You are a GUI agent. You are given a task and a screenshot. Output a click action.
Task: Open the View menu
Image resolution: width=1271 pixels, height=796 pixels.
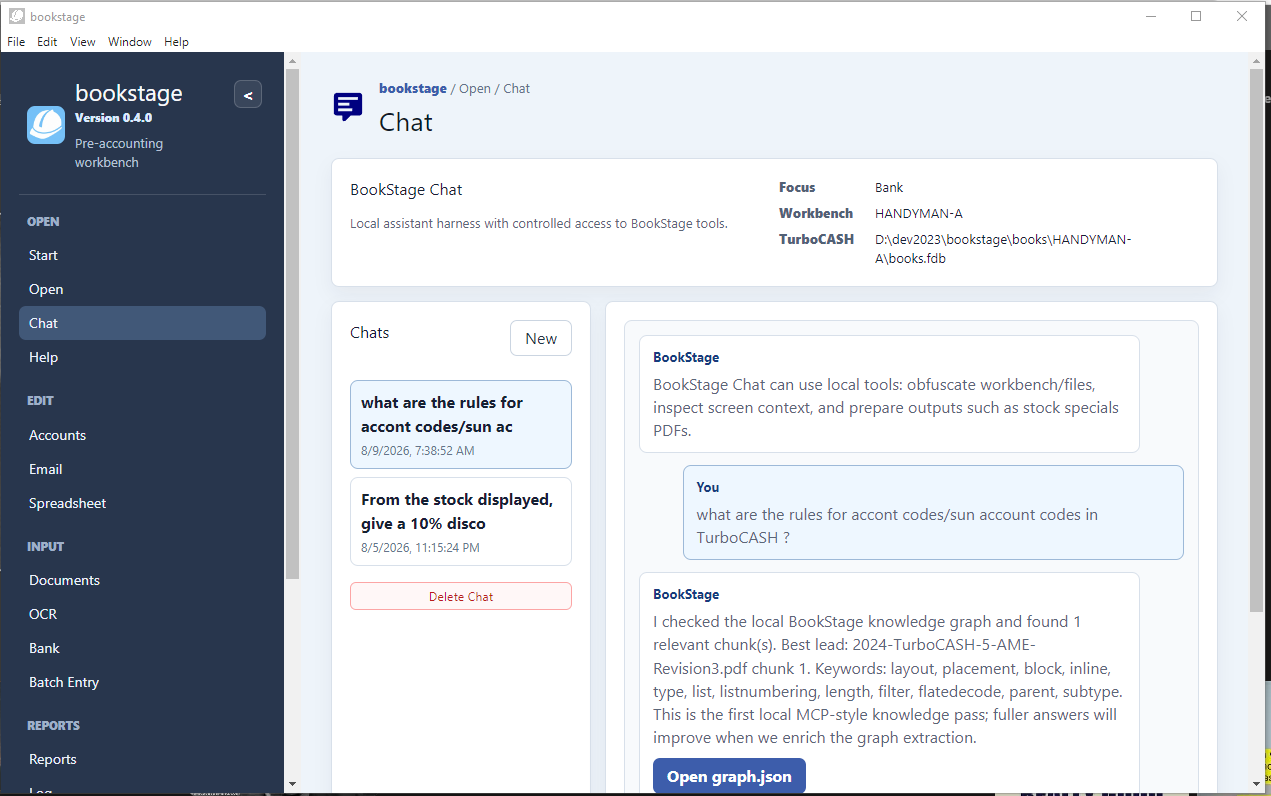coord(83,42)
